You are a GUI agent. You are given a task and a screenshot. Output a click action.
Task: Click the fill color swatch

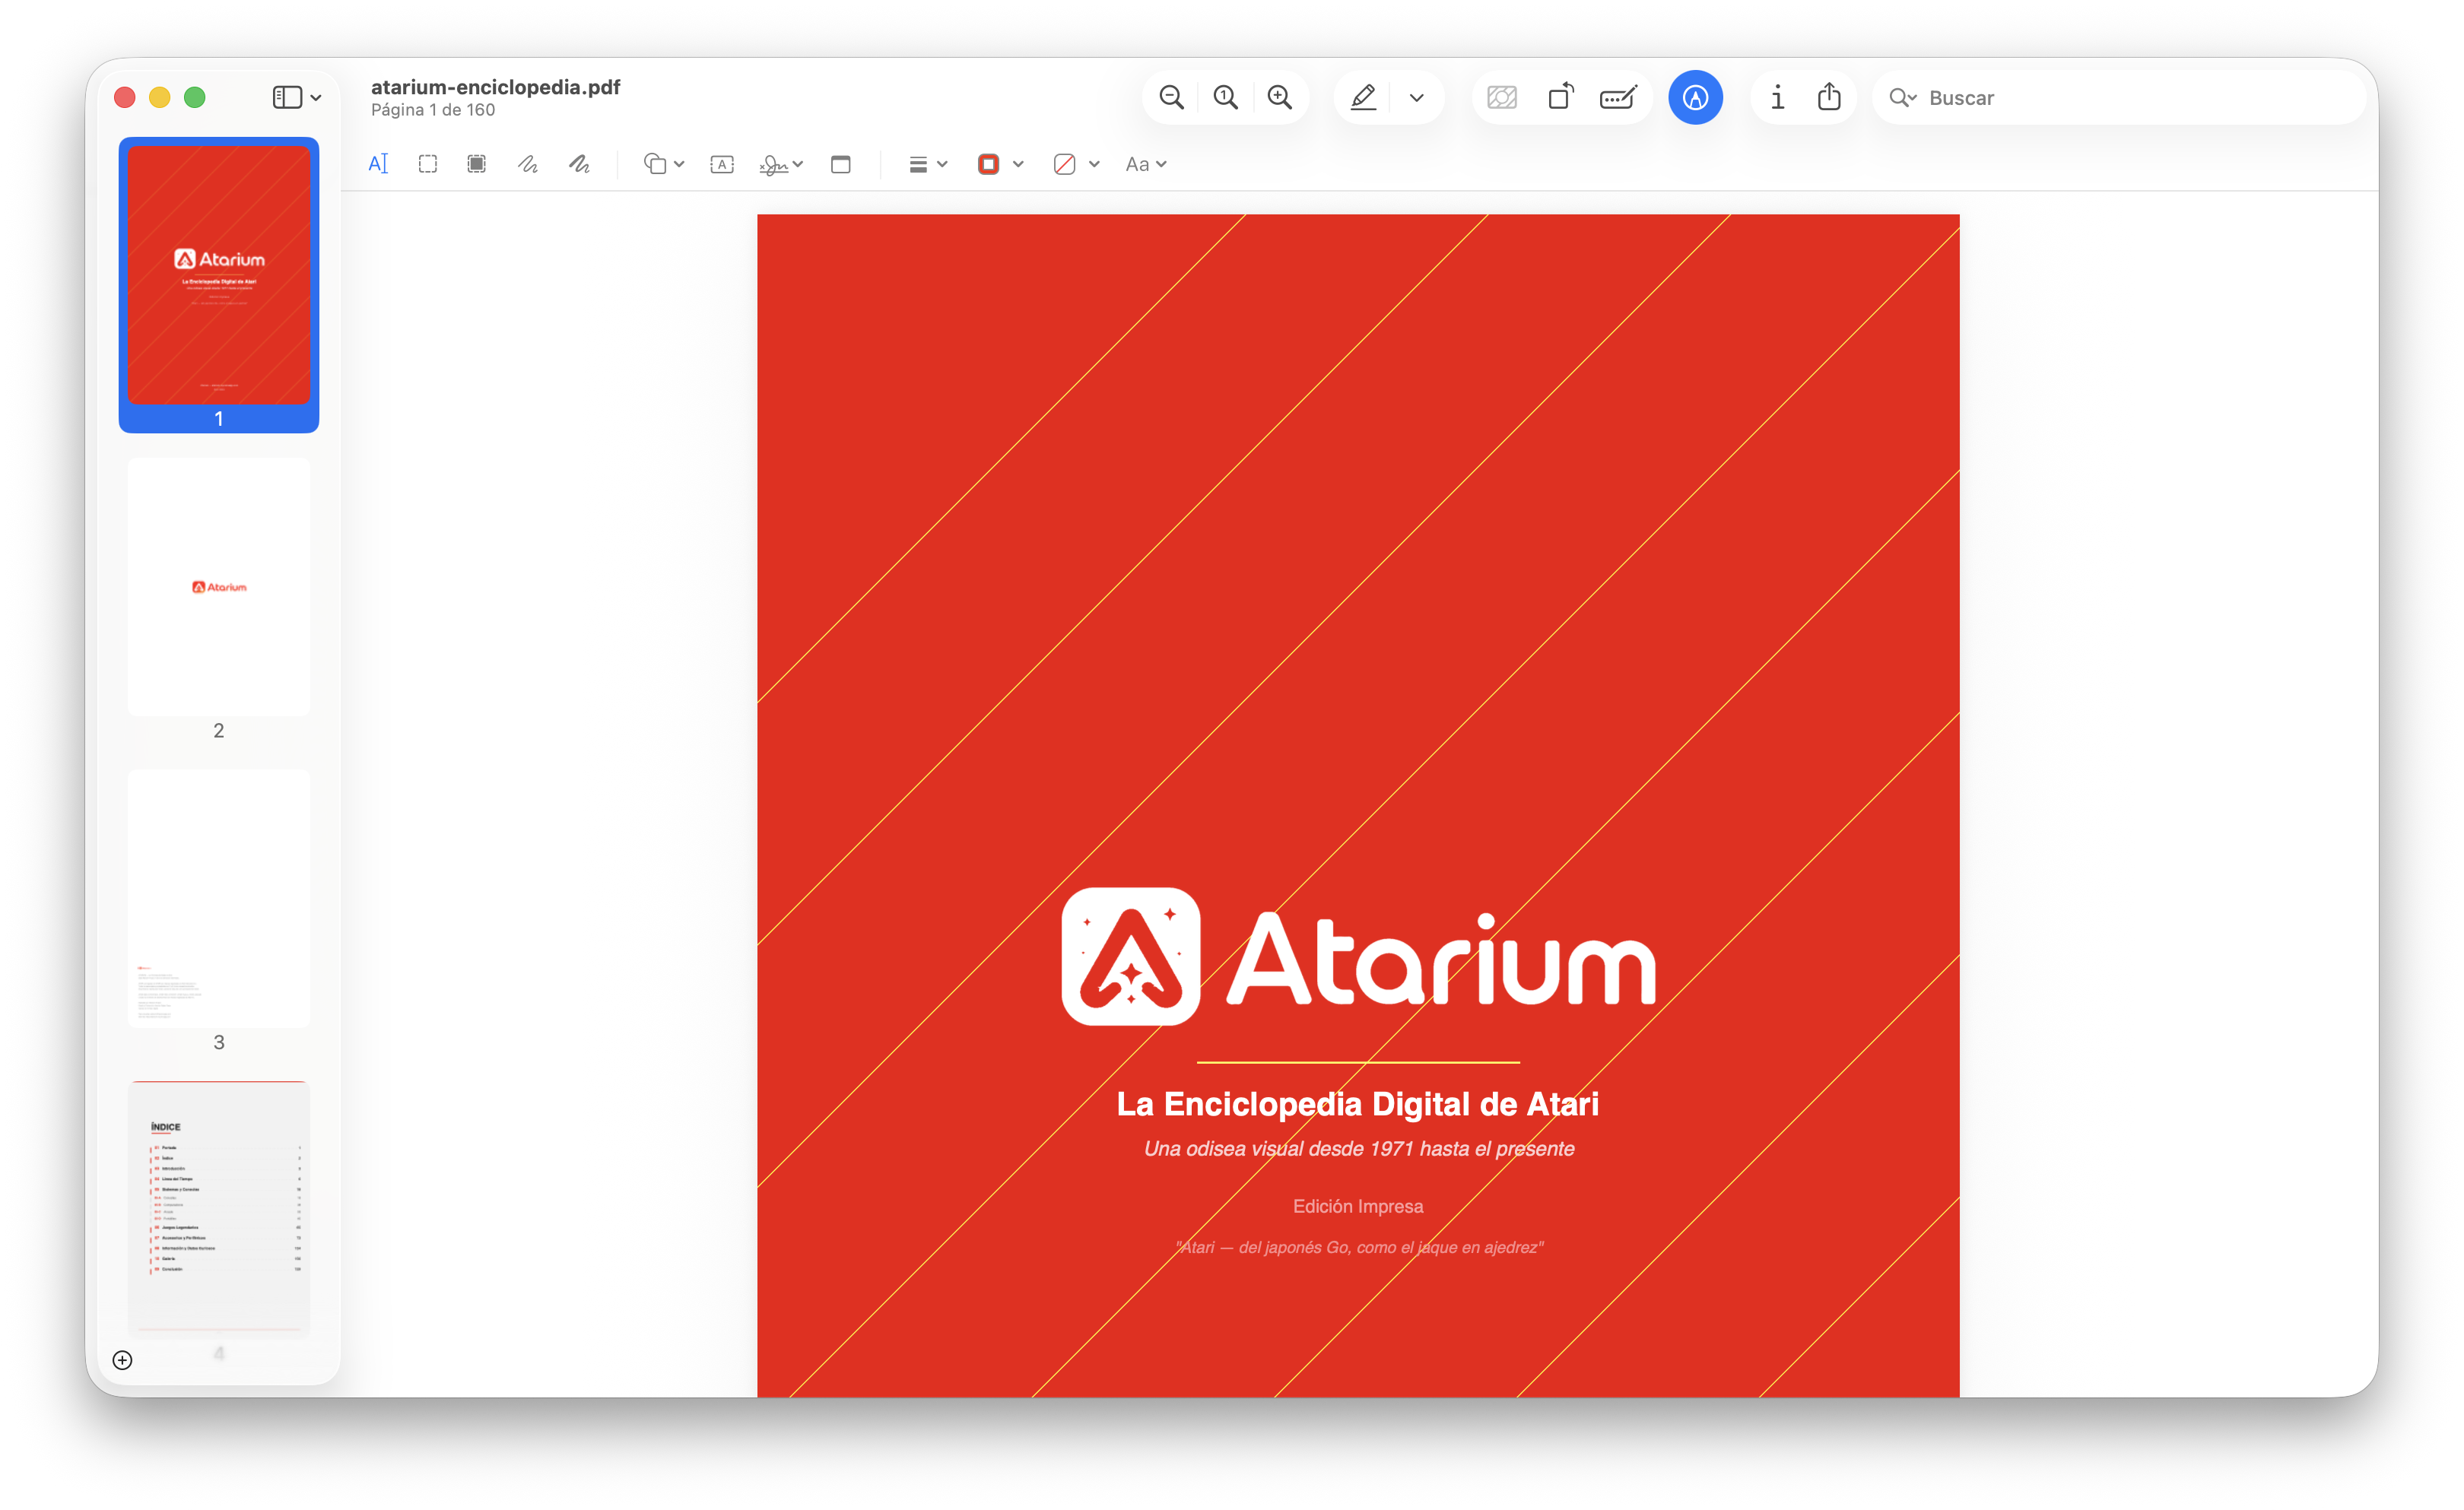[1064, 164]
